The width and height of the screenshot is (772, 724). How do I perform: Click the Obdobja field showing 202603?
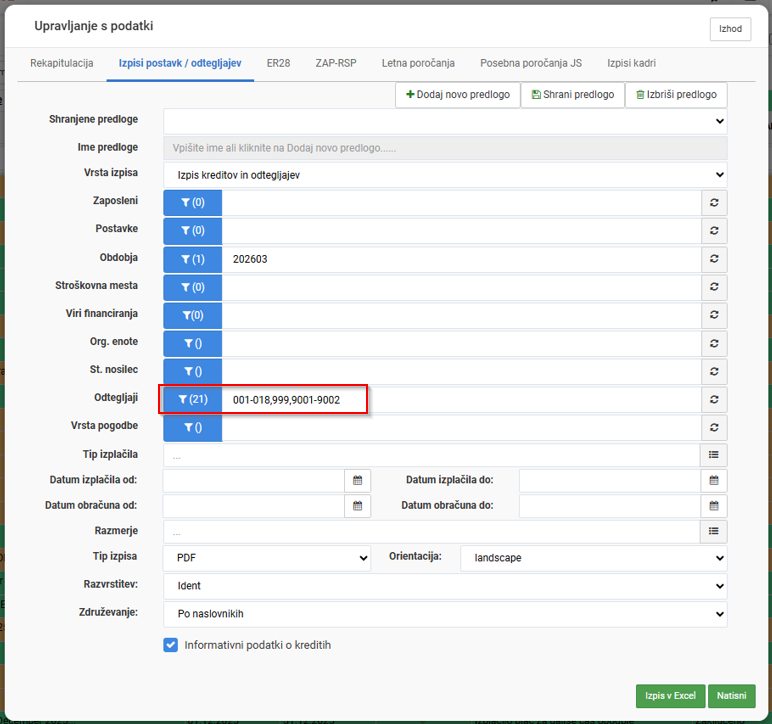(x=461, y=259)
